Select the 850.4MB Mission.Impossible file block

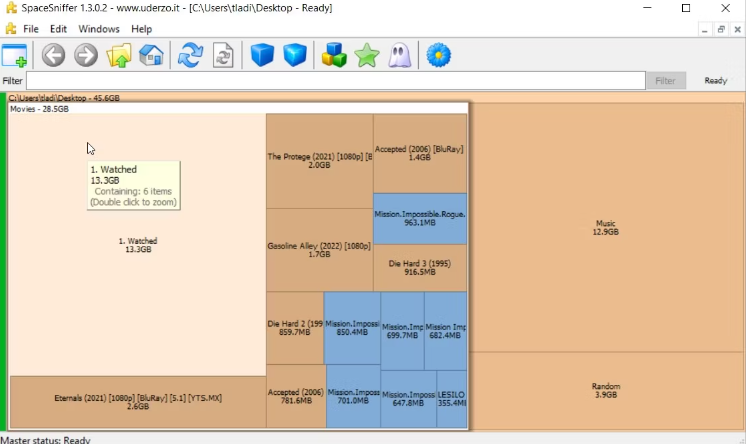(352, 328)
